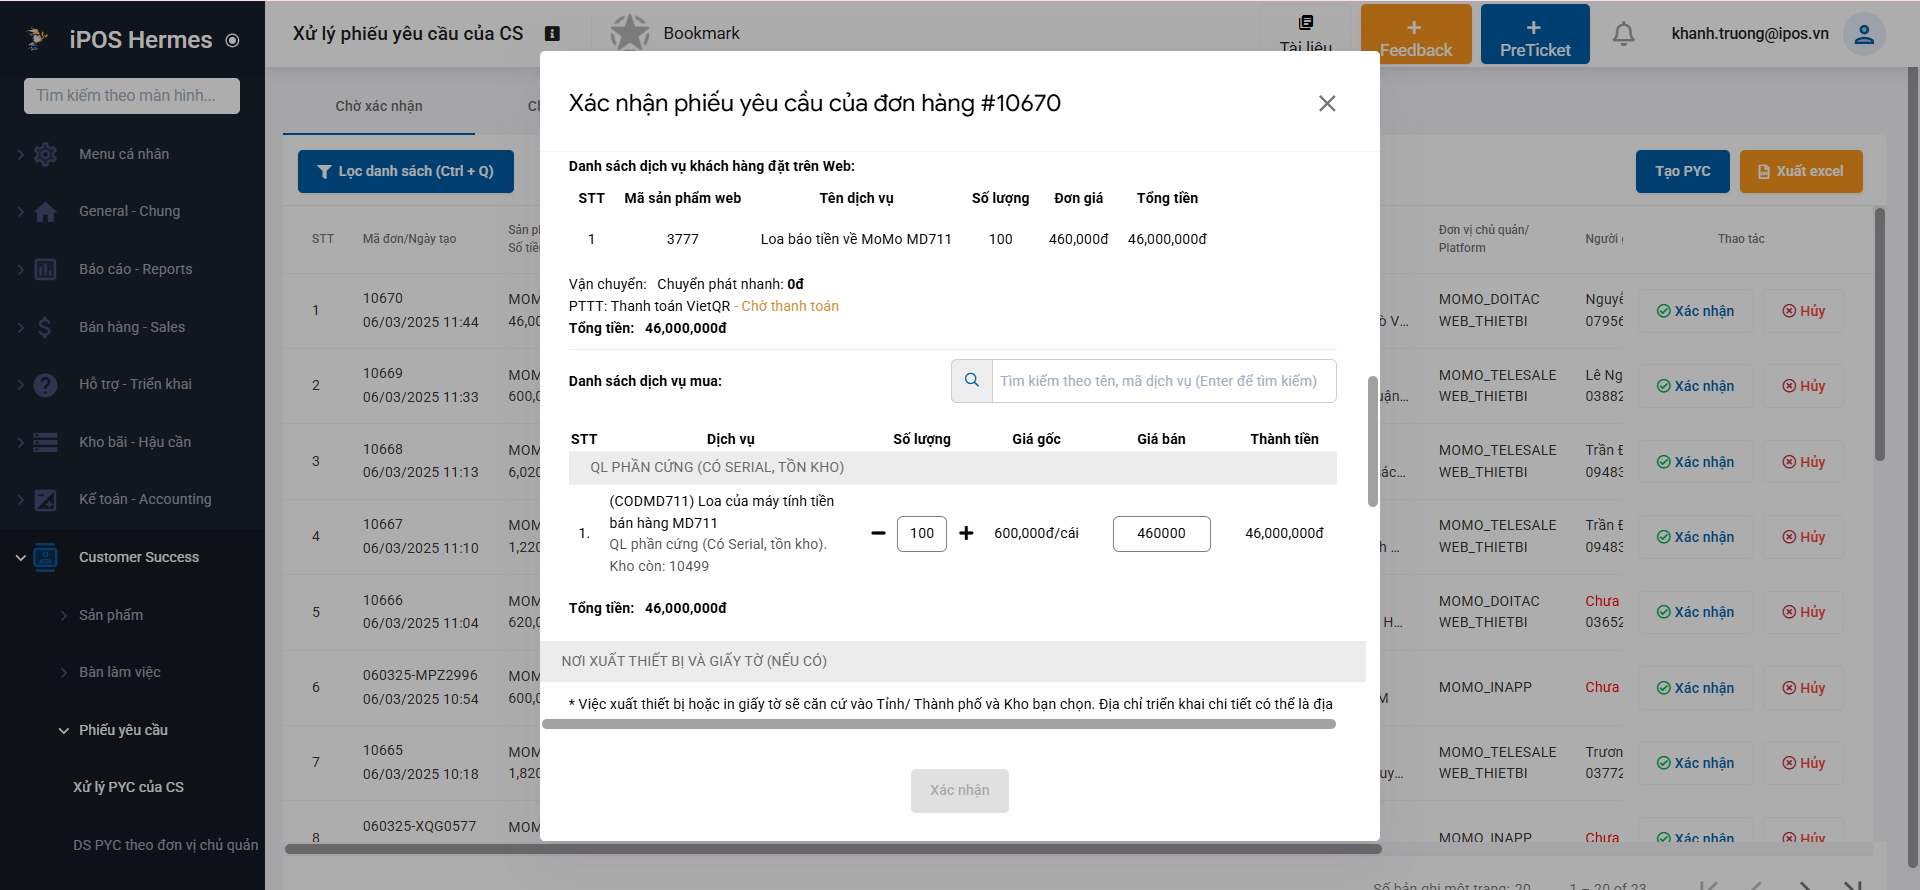The width and height of the screenshot is (1920, 890).
Task: Collapse the Customer Success section chevron
Action: coord(20,557)
